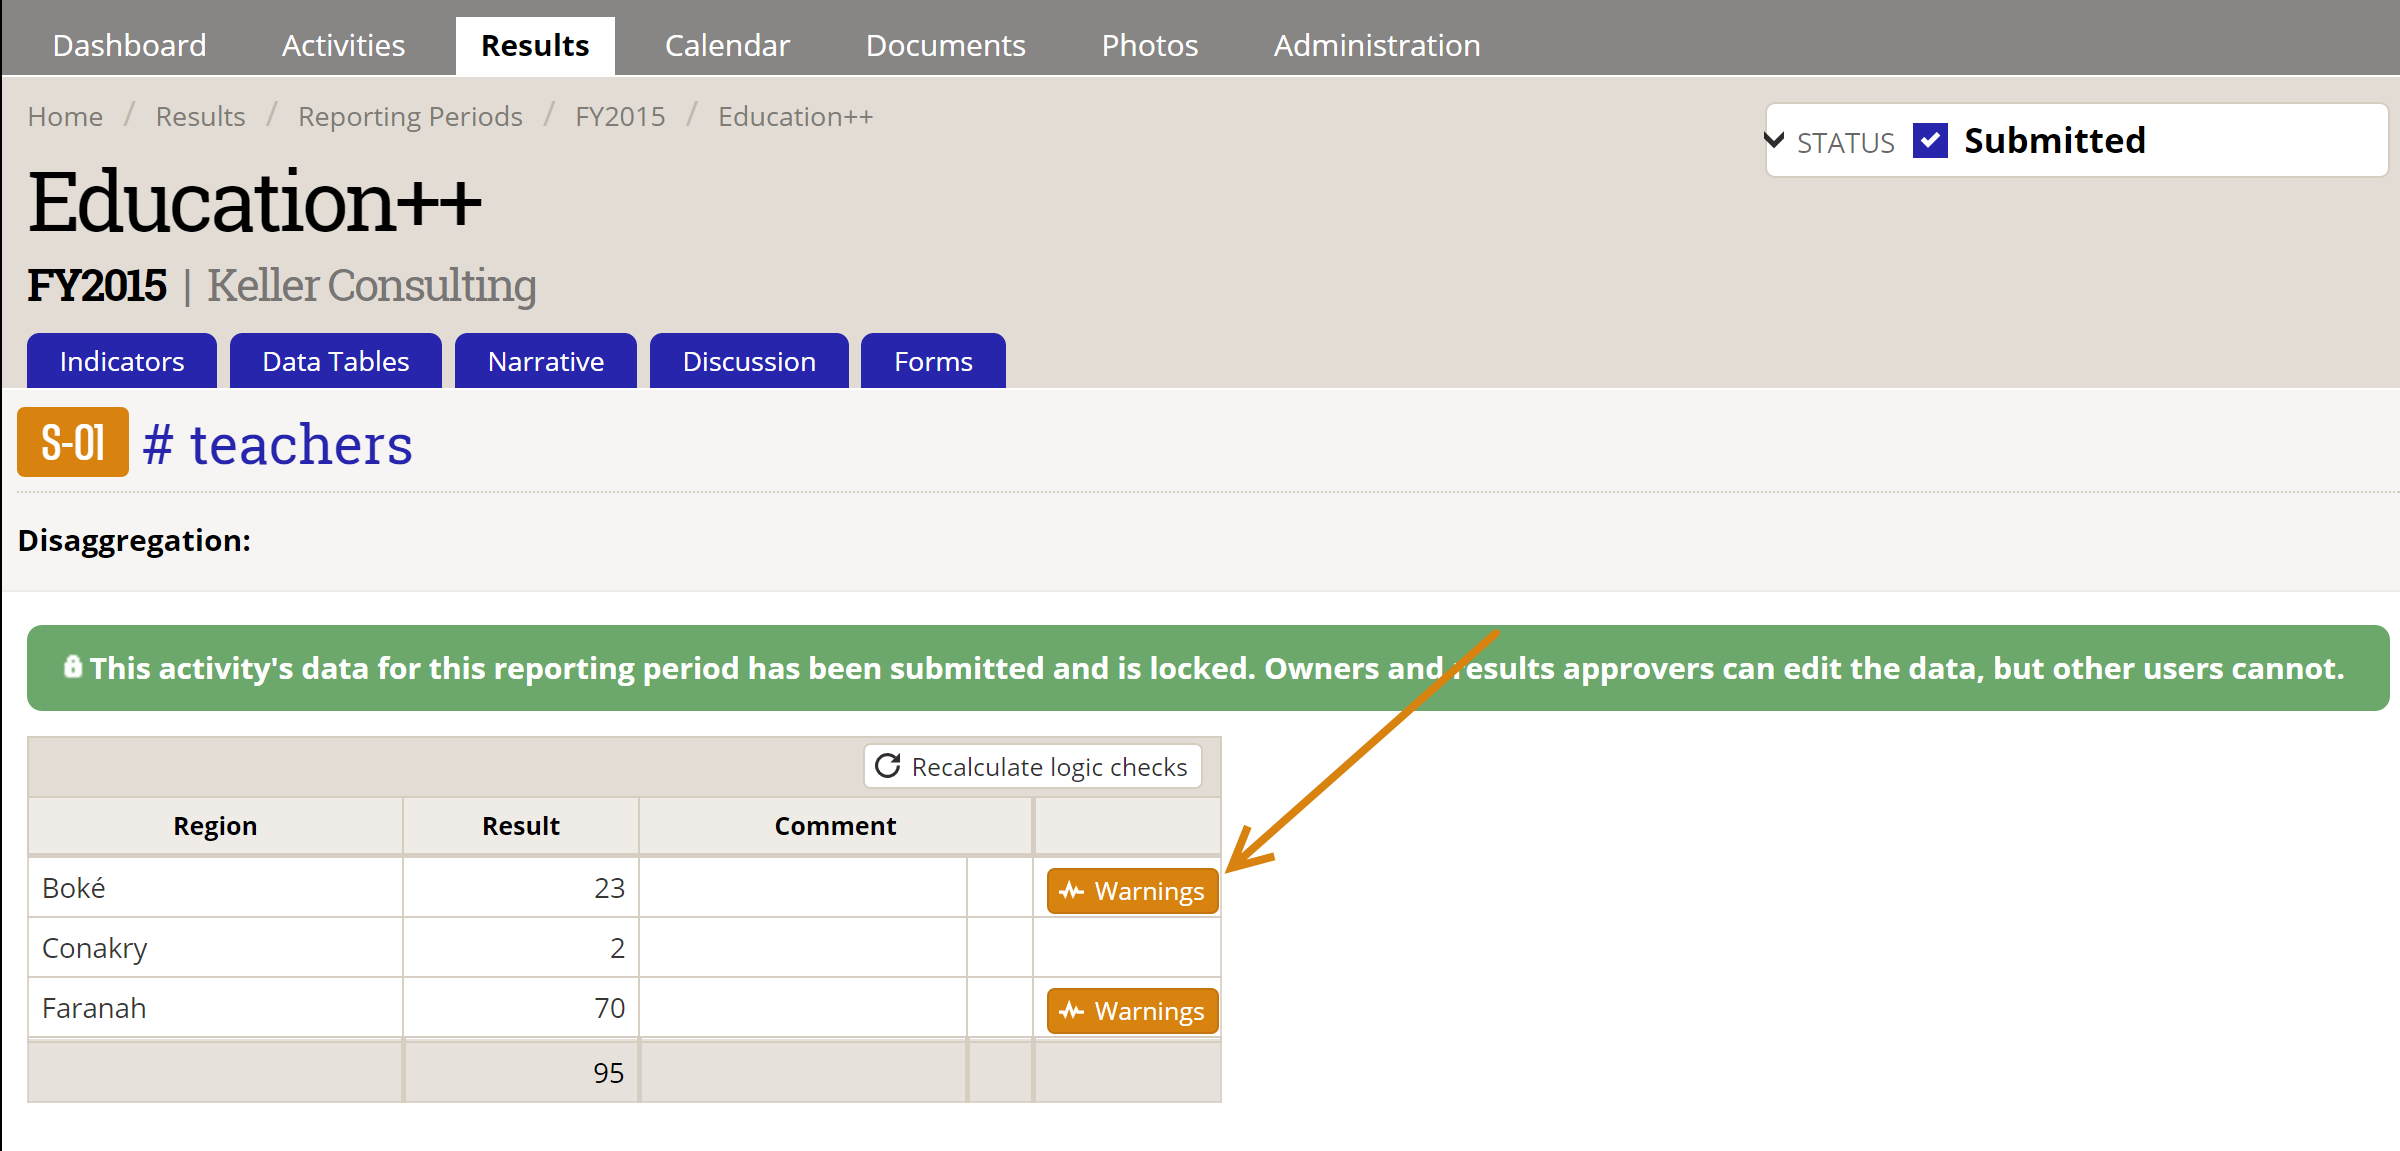Click the Forms button
Viewport: 2400px width, 1151px height.
point(932,361)
